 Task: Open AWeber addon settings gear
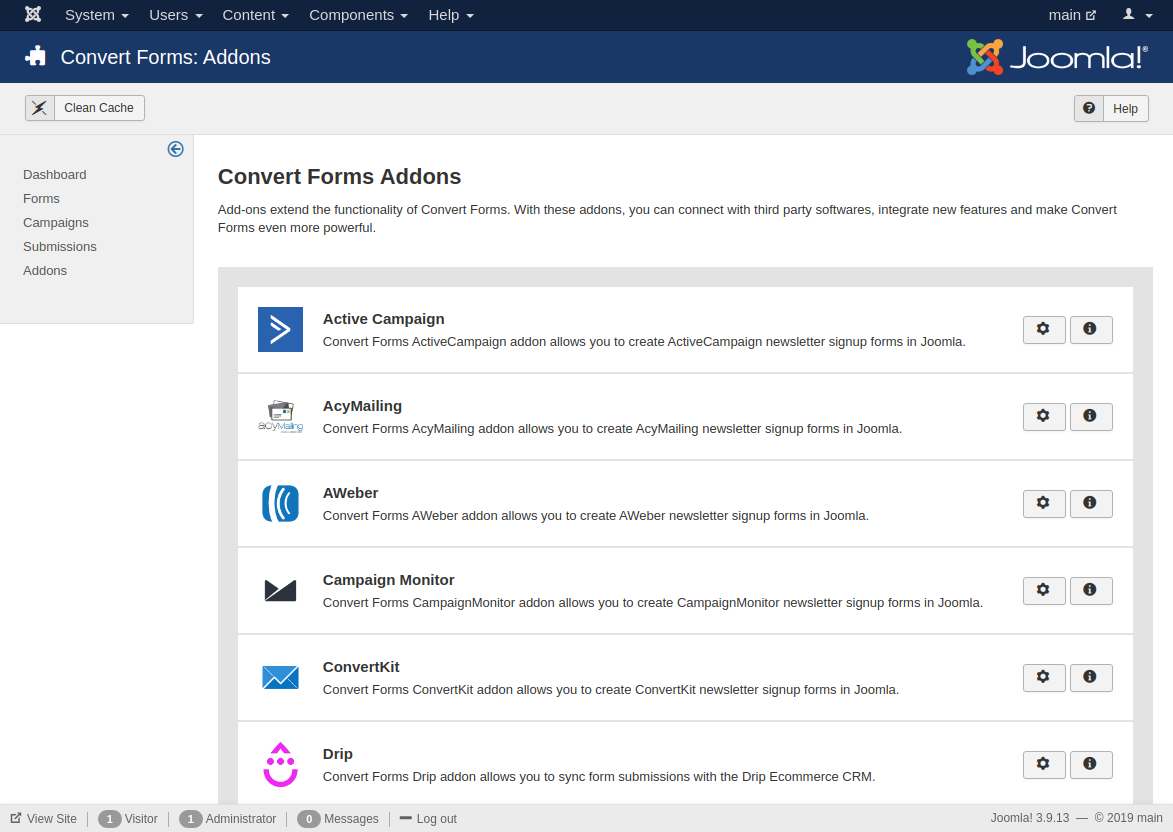click(x=1044, y=504)
